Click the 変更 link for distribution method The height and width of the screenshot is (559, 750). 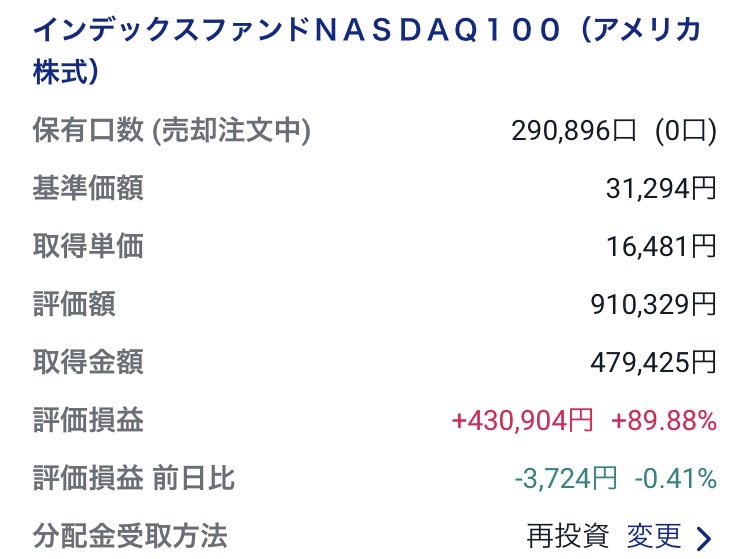pos(654,535)
